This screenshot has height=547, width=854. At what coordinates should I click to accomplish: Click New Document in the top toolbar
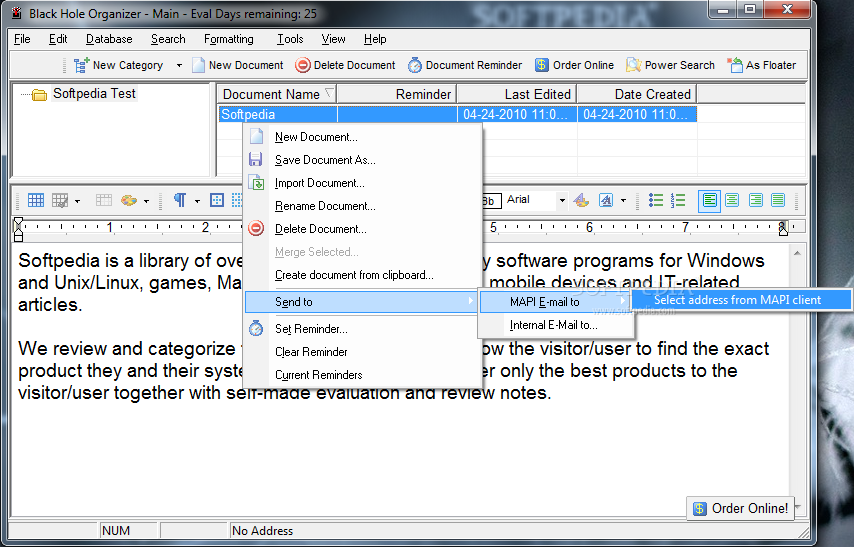[237, 65]
